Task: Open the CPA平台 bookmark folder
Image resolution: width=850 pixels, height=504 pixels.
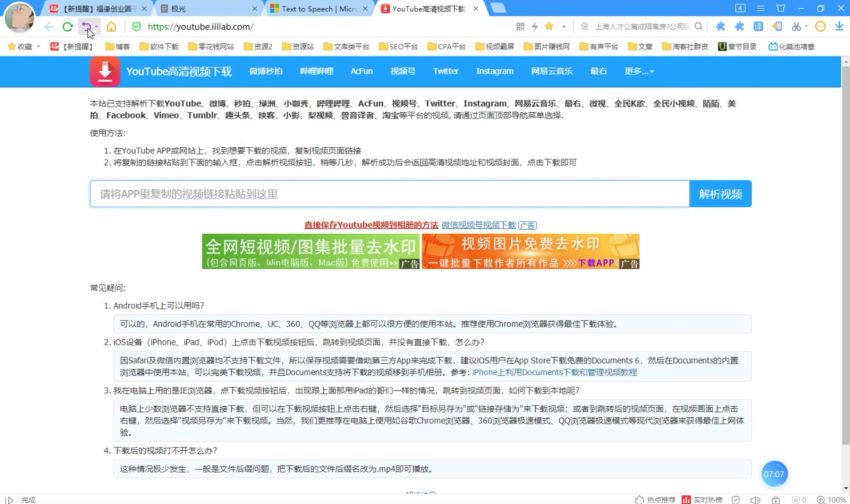Action: coord(446,47)
